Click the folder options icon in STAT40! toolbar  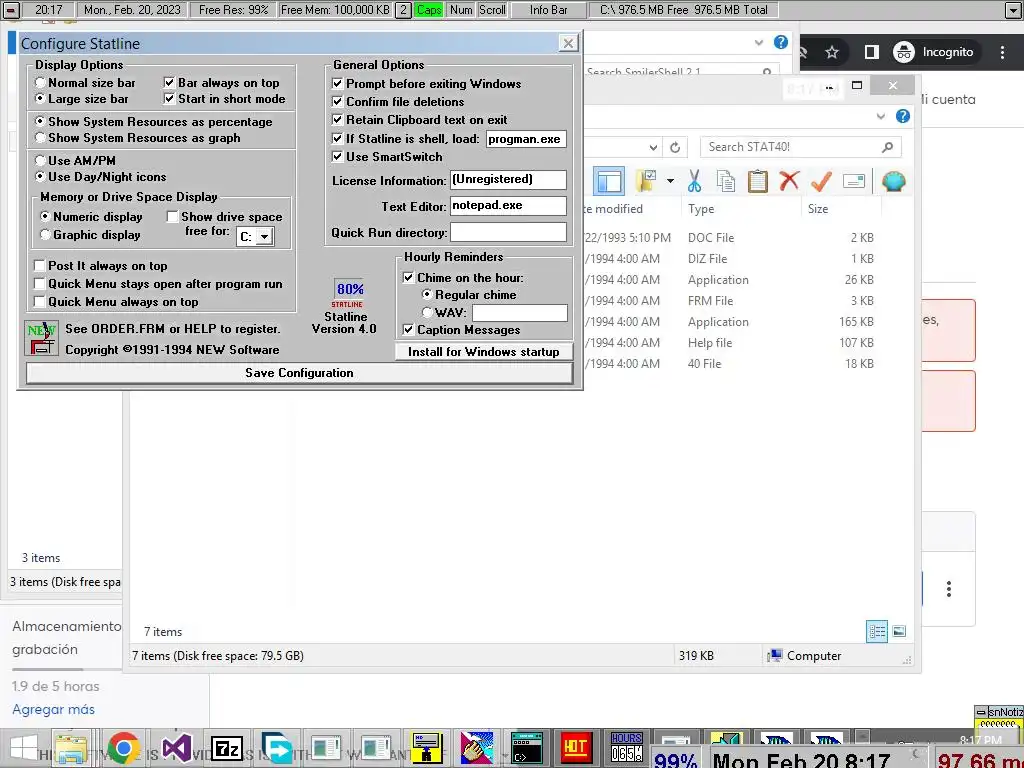[x=647, y=181]
